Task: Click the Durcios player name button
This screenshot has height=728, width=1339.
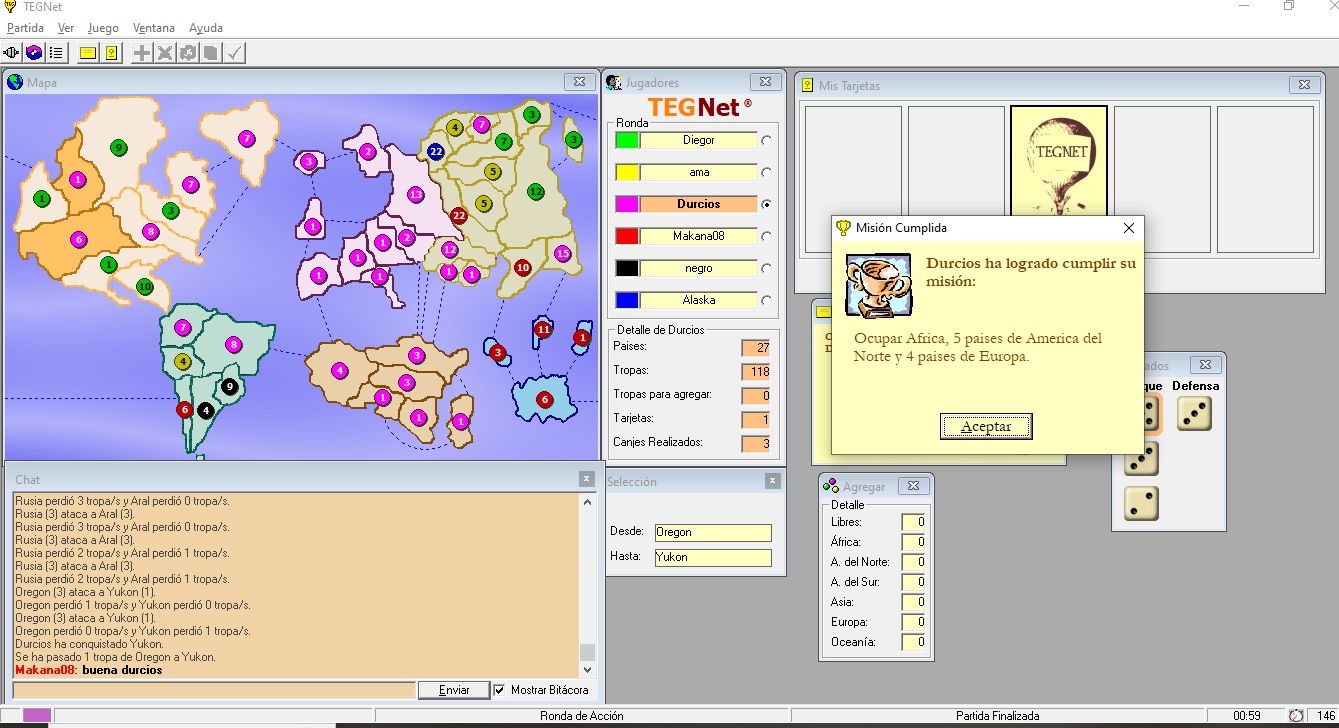Action: tap(698, 204)
